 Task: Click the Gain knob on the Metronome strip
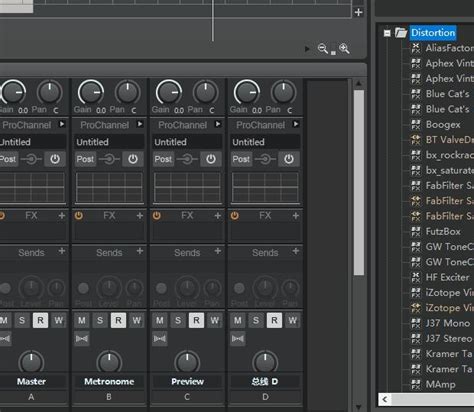[91, 92]
